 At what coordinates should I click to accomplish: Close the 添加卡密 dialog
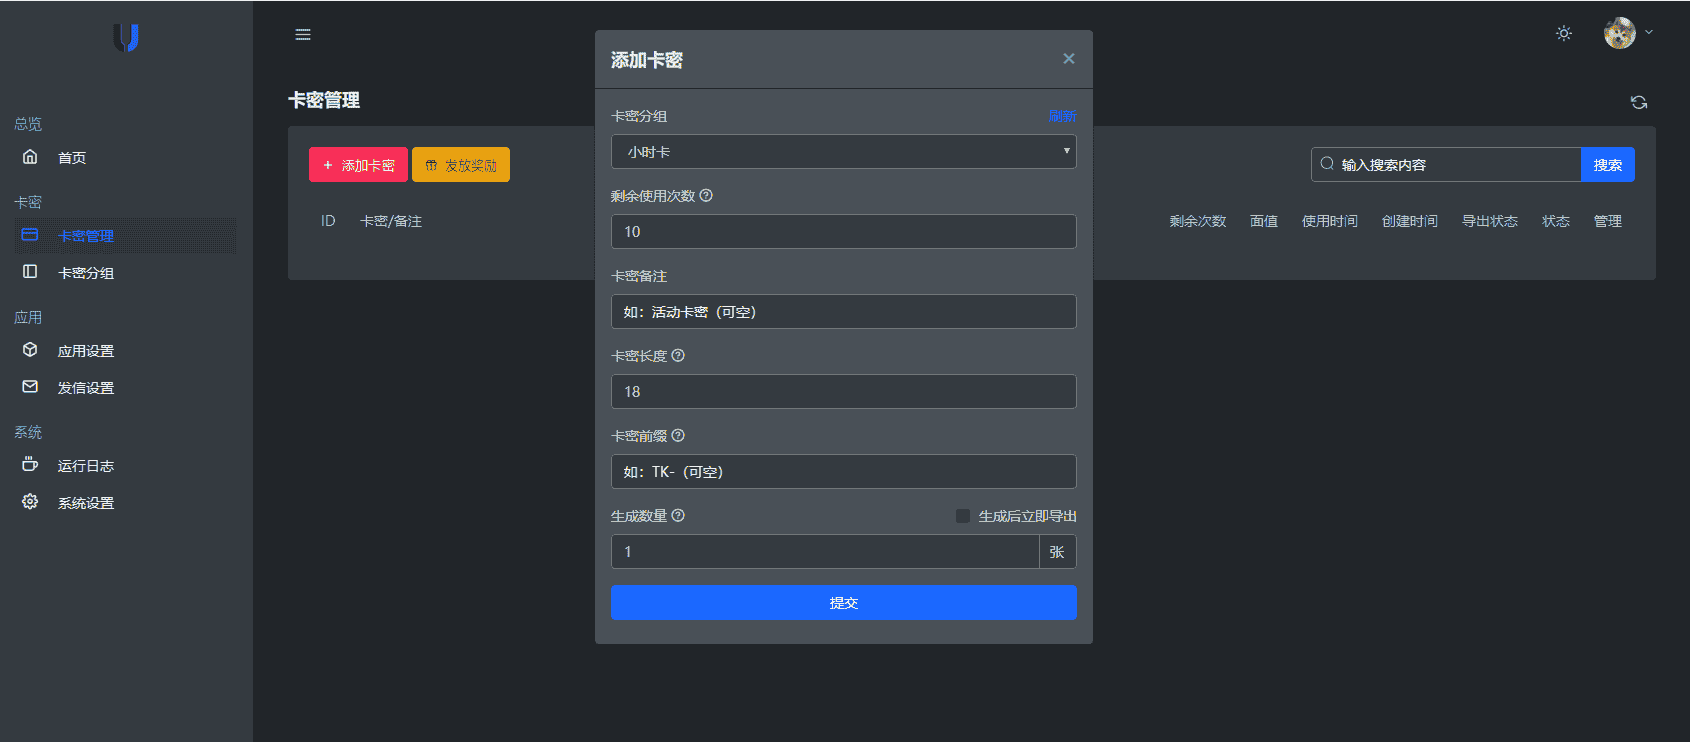(x=1069, y=59)
